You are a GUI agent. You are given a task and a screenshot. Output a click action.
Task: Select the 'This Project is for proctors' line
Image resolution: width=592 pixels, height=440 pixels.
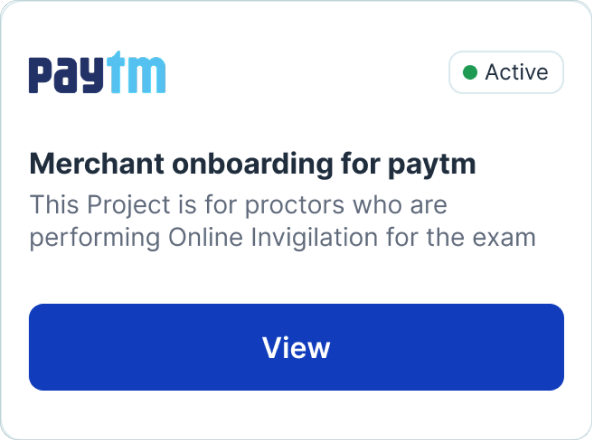(x=239, y=205)
